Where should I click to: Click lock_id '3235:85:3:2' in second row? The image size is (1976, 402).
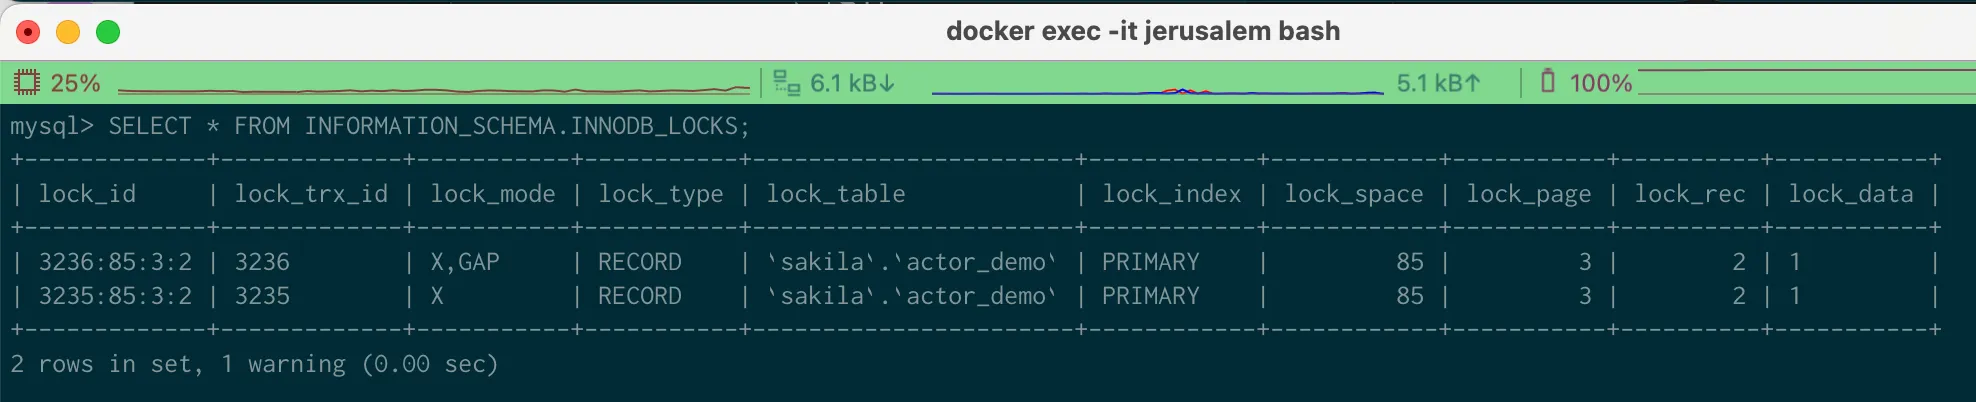115,296
